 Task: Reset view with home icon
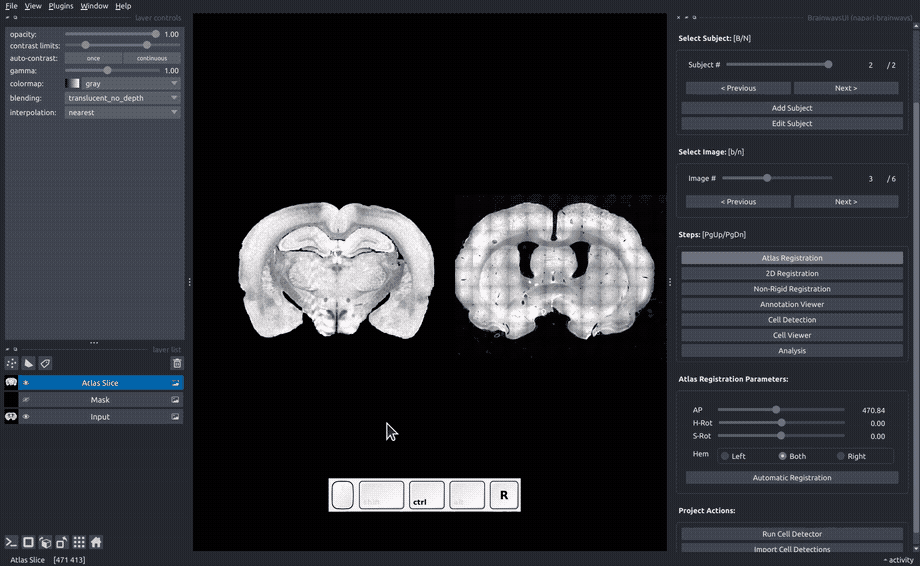coord(96,542)
